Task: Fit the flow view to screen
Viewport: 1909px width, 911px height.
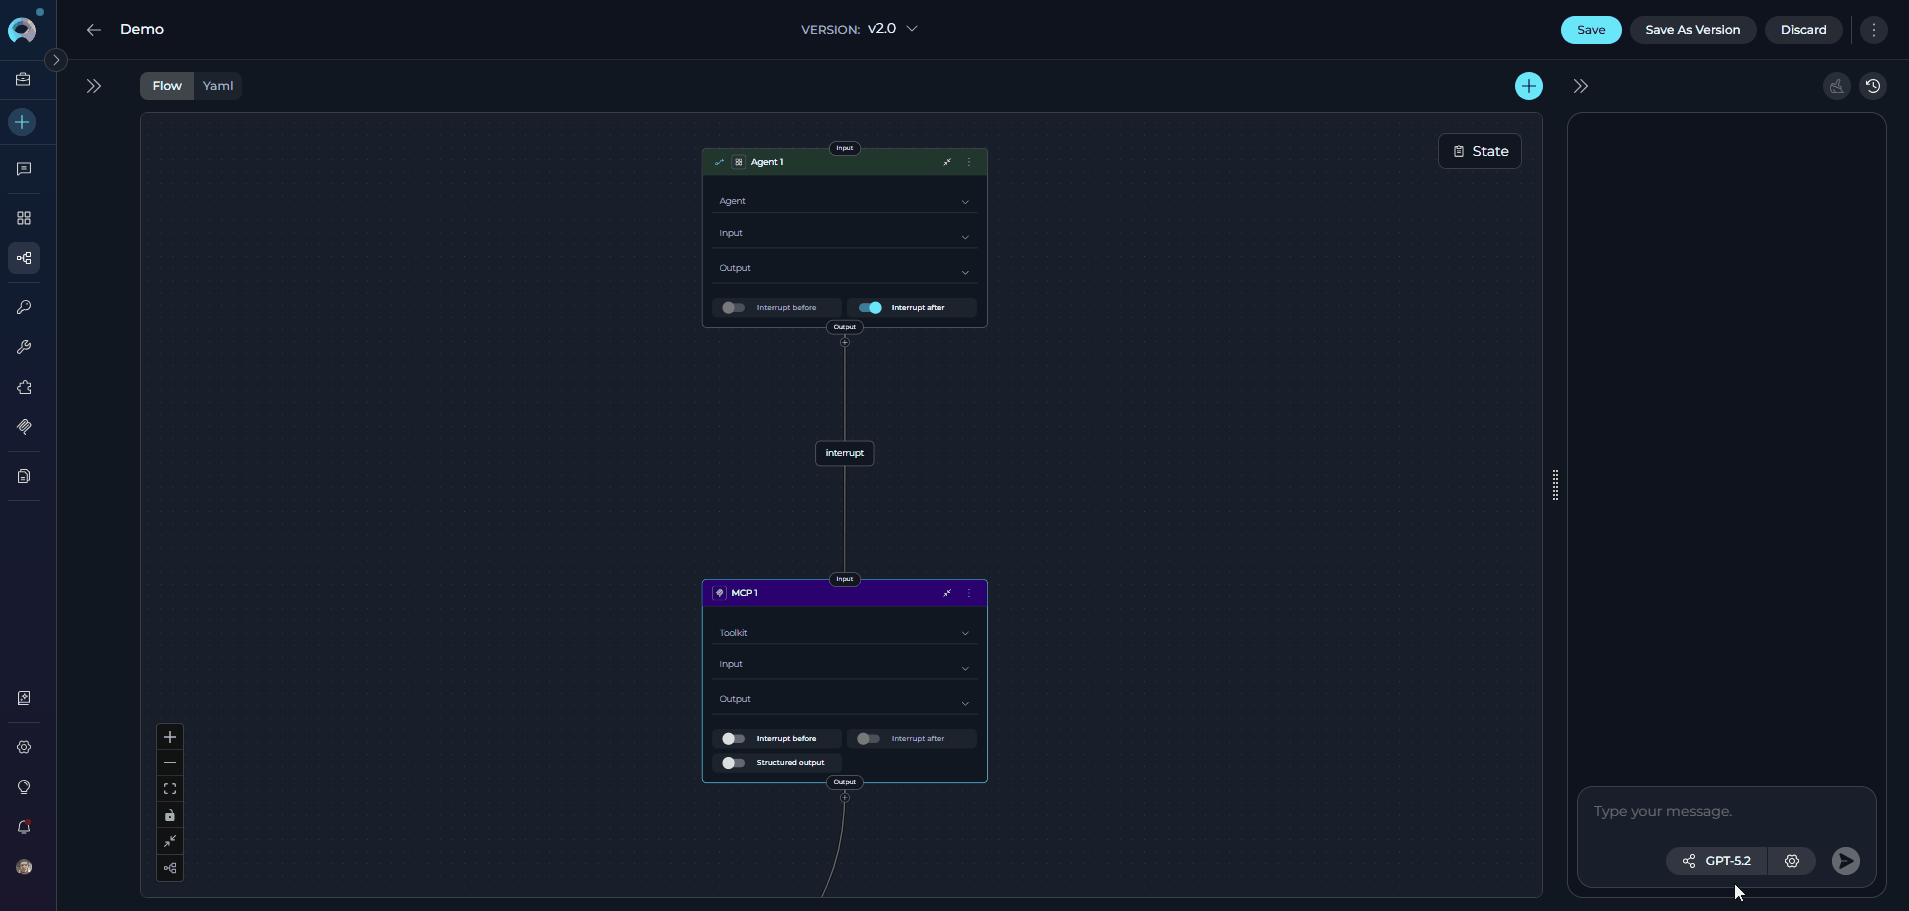Action: 169,789
